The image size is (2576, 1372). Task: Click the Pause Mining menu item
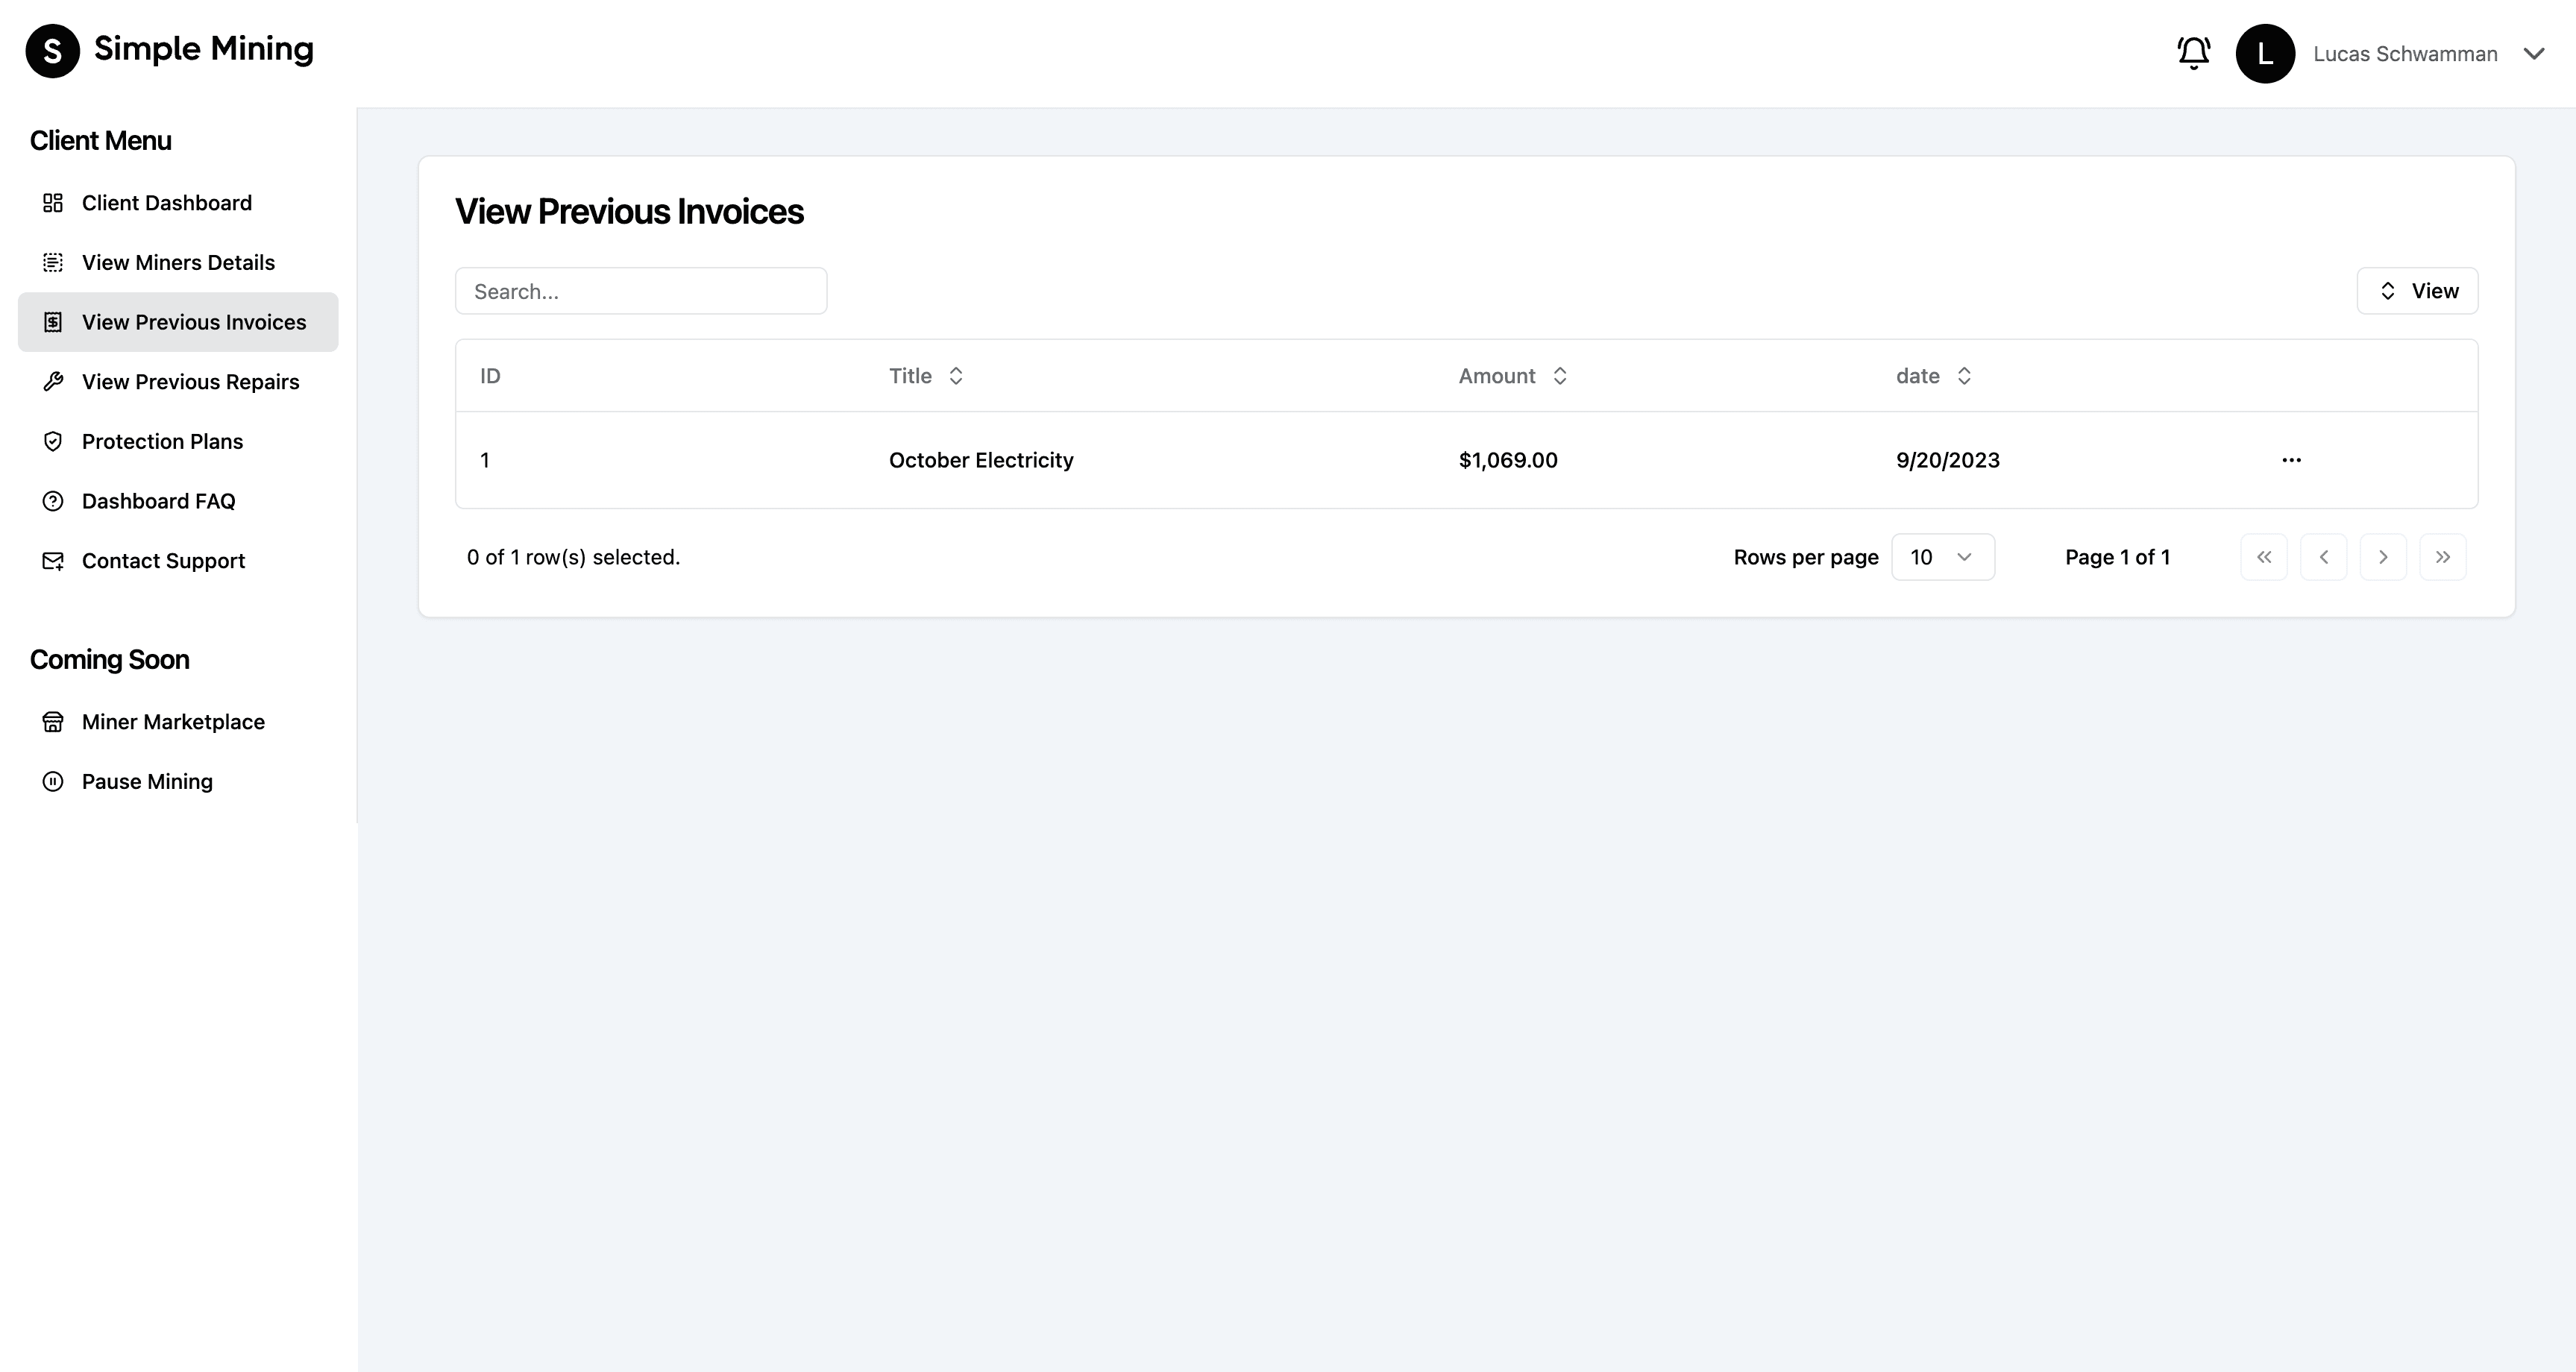[x=146, y=781]
